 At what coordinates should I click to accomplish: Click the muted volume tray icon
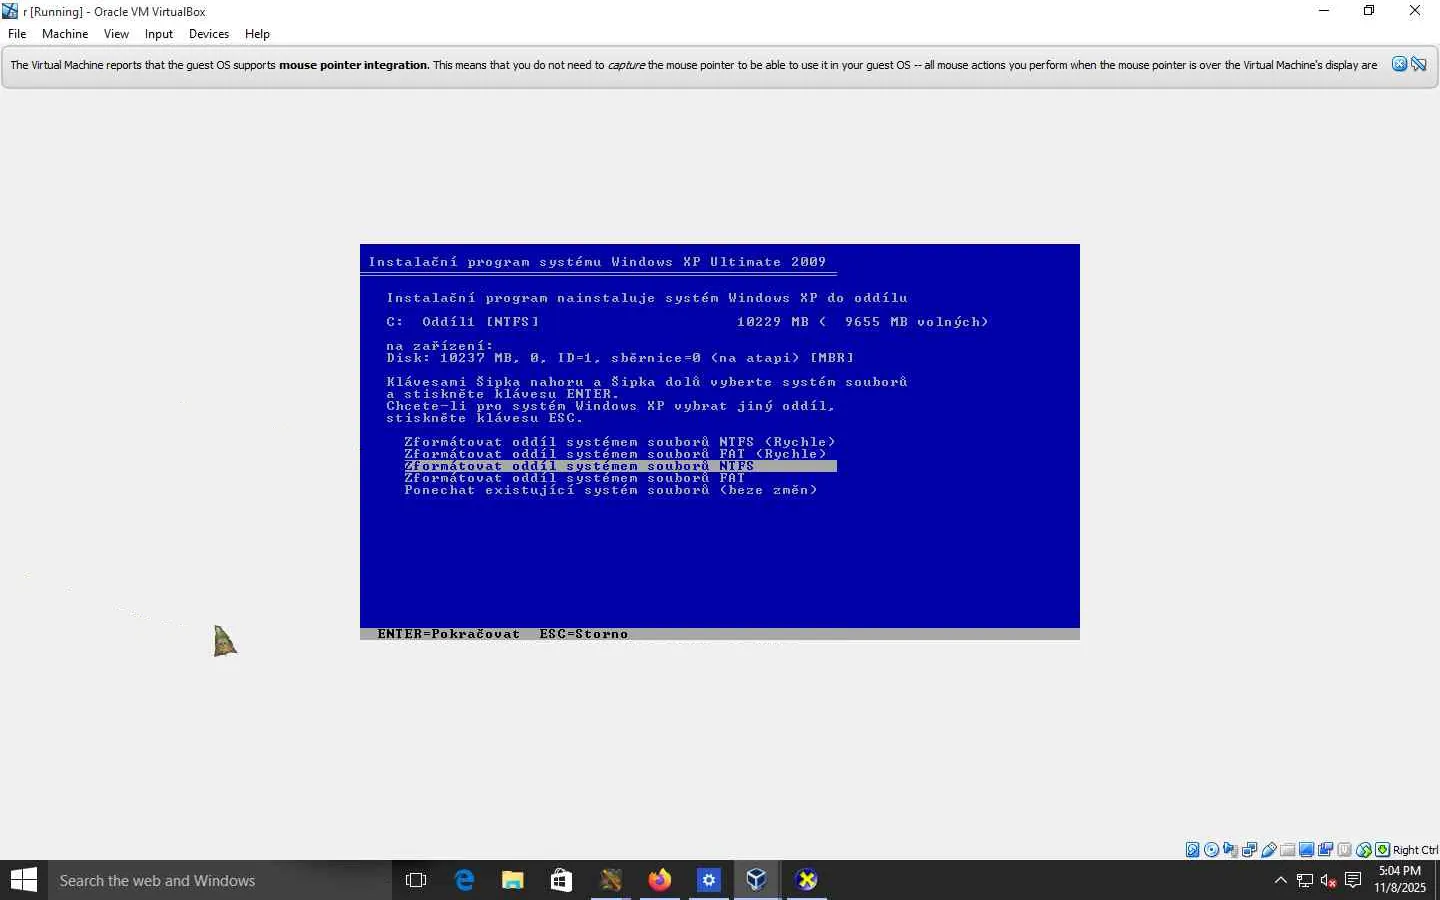(1329, 880)
